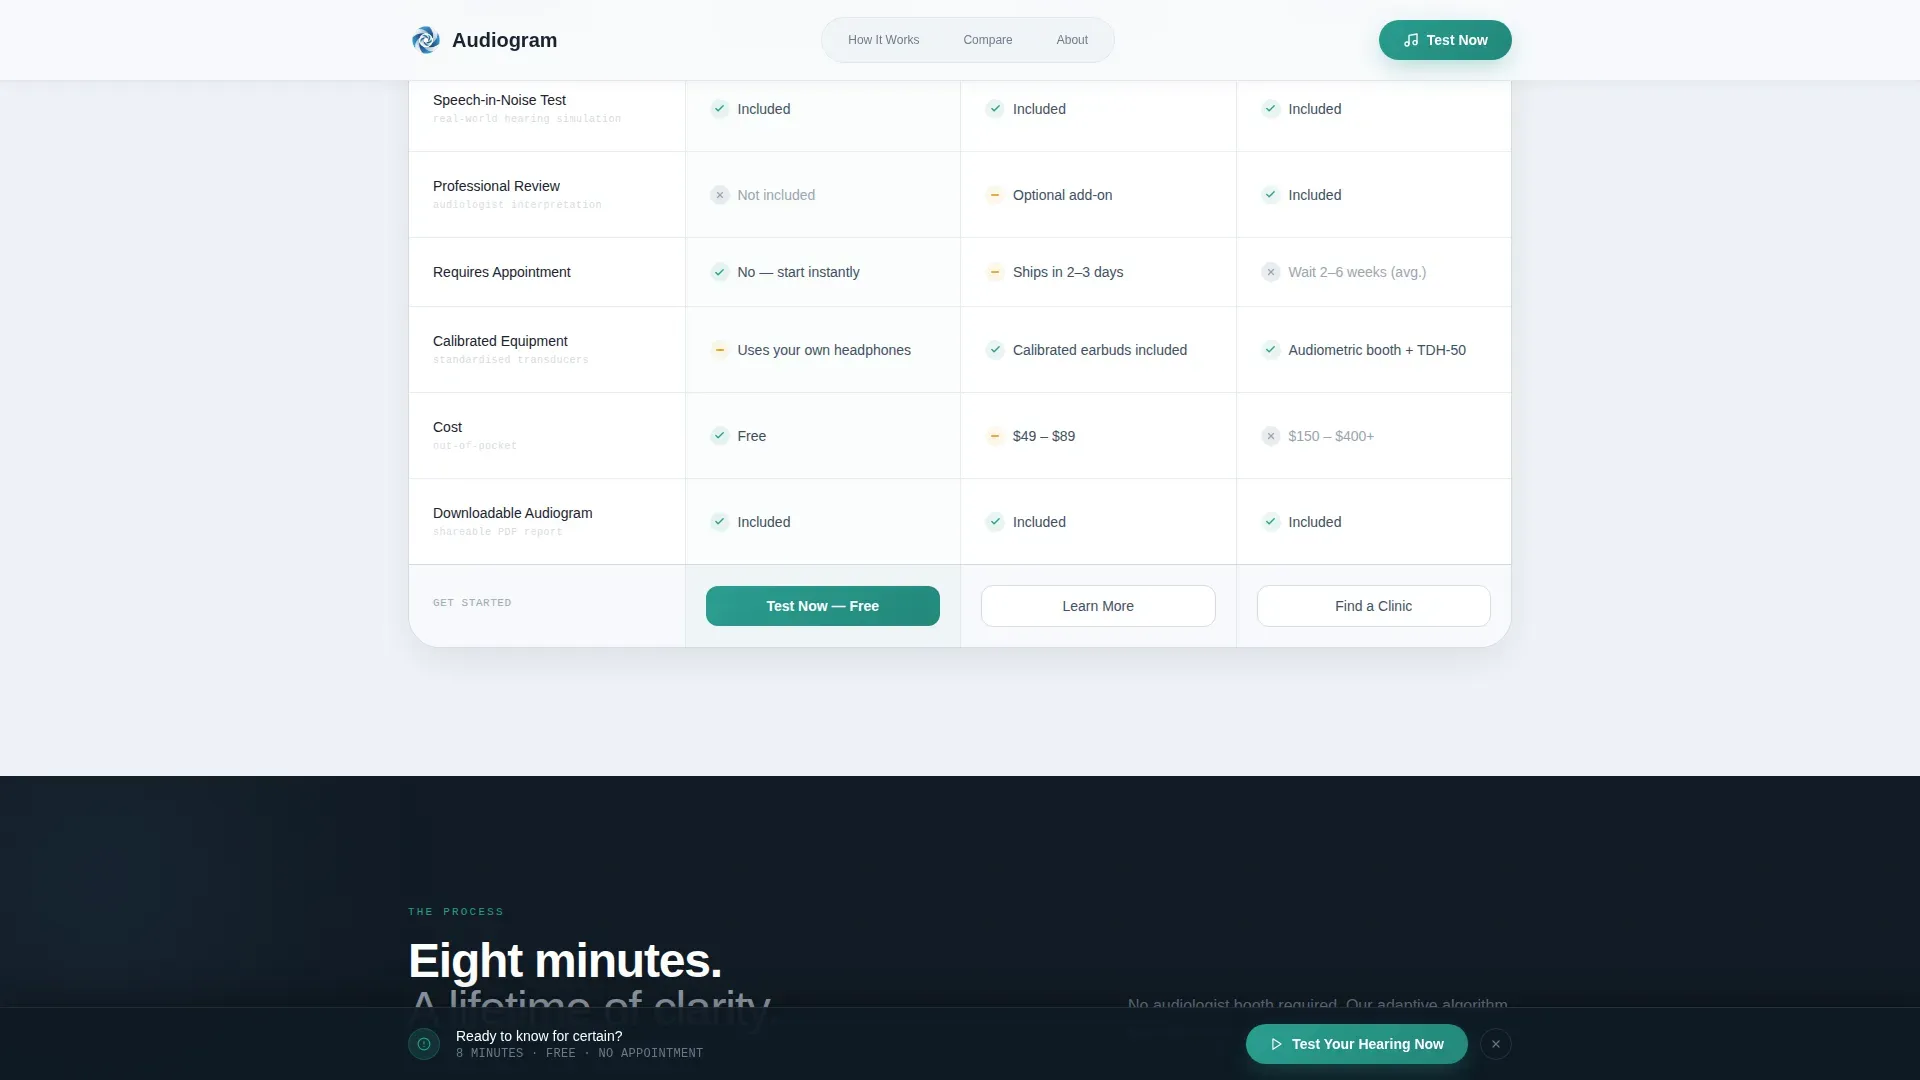Select the Professional Review row label
The width and height of the screenshot is (1920, 1080).
point(496,186)
